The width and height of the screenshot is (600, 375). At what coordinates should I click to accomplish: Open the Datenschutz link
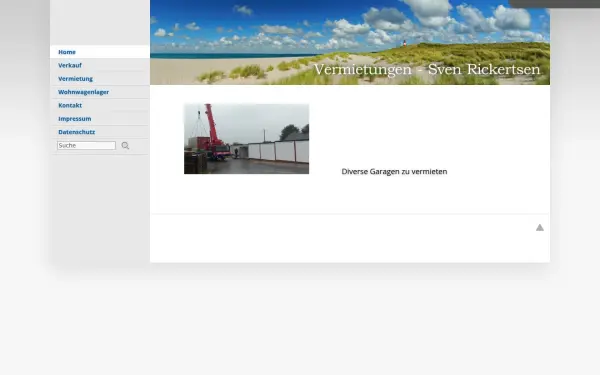(99, 132)
